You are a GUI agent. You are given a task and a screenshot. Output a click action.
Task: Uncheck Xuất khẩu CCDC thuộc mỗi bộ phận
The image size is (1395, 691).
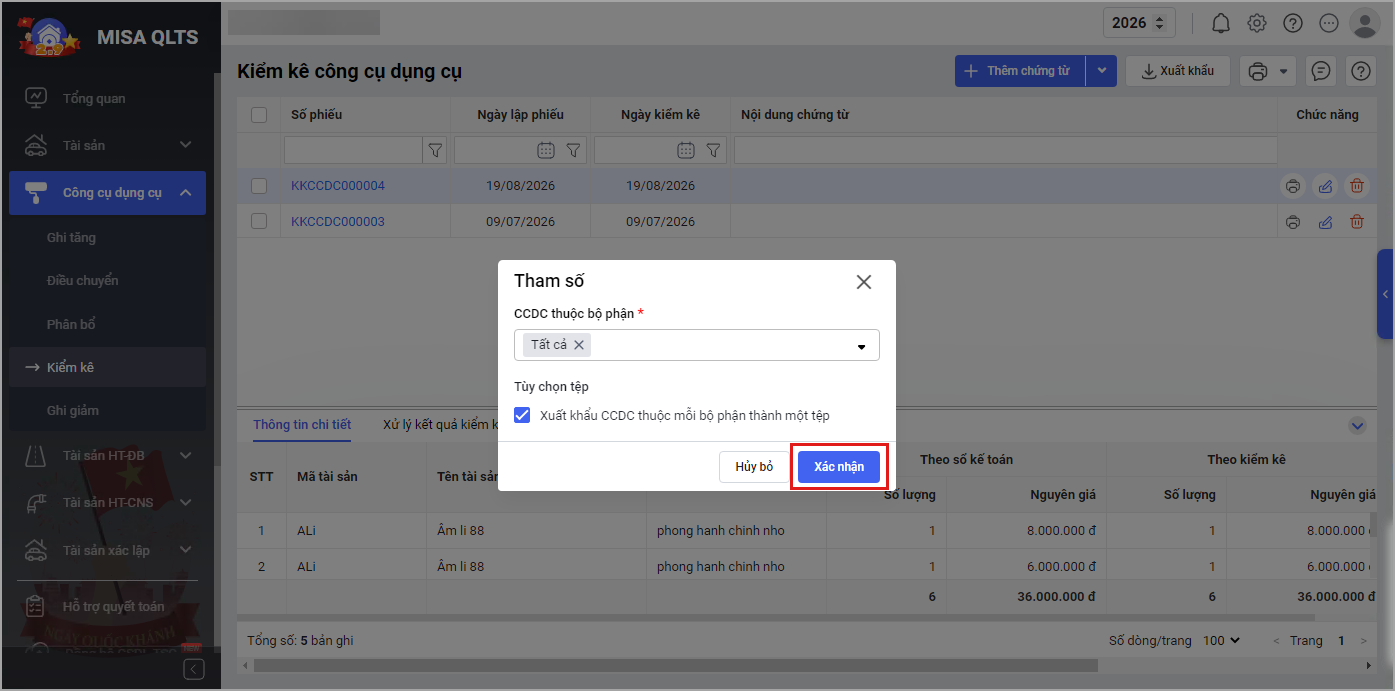coord(522,415)
